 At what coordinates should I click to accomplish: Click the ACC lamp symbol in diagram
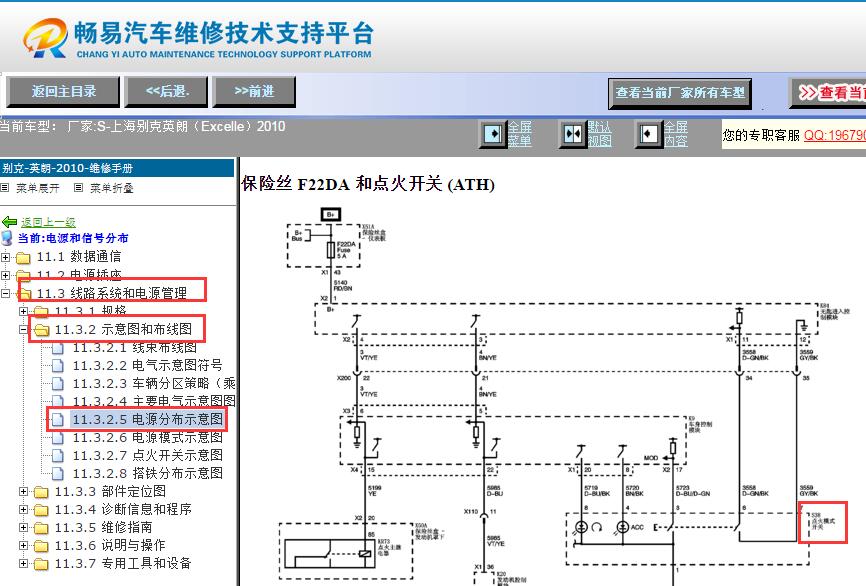[622, 527]
